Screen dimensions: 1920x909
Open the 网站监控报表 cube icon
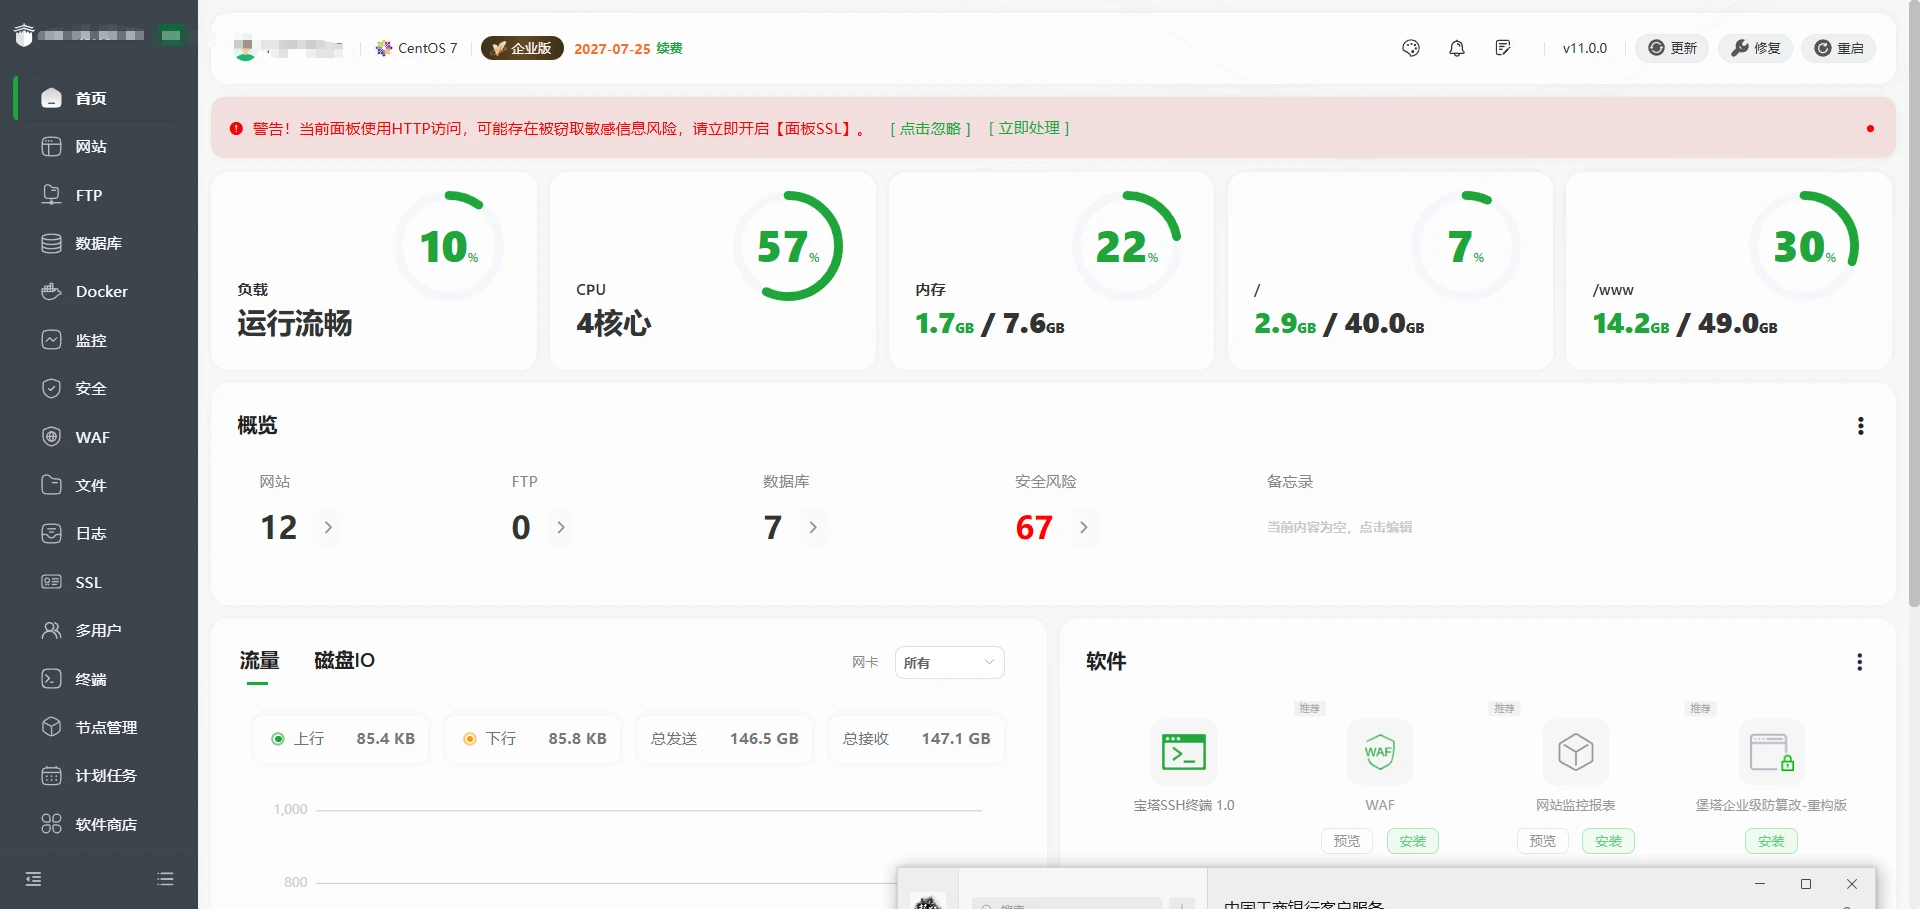click(1575, 752)
